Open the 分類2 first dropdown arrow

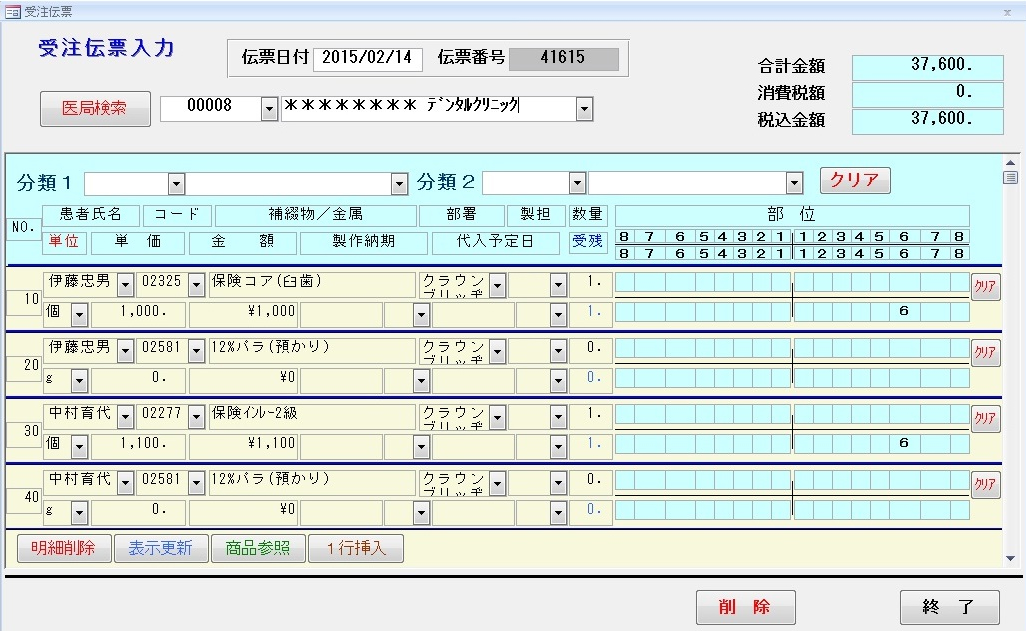tap(577, 183)
